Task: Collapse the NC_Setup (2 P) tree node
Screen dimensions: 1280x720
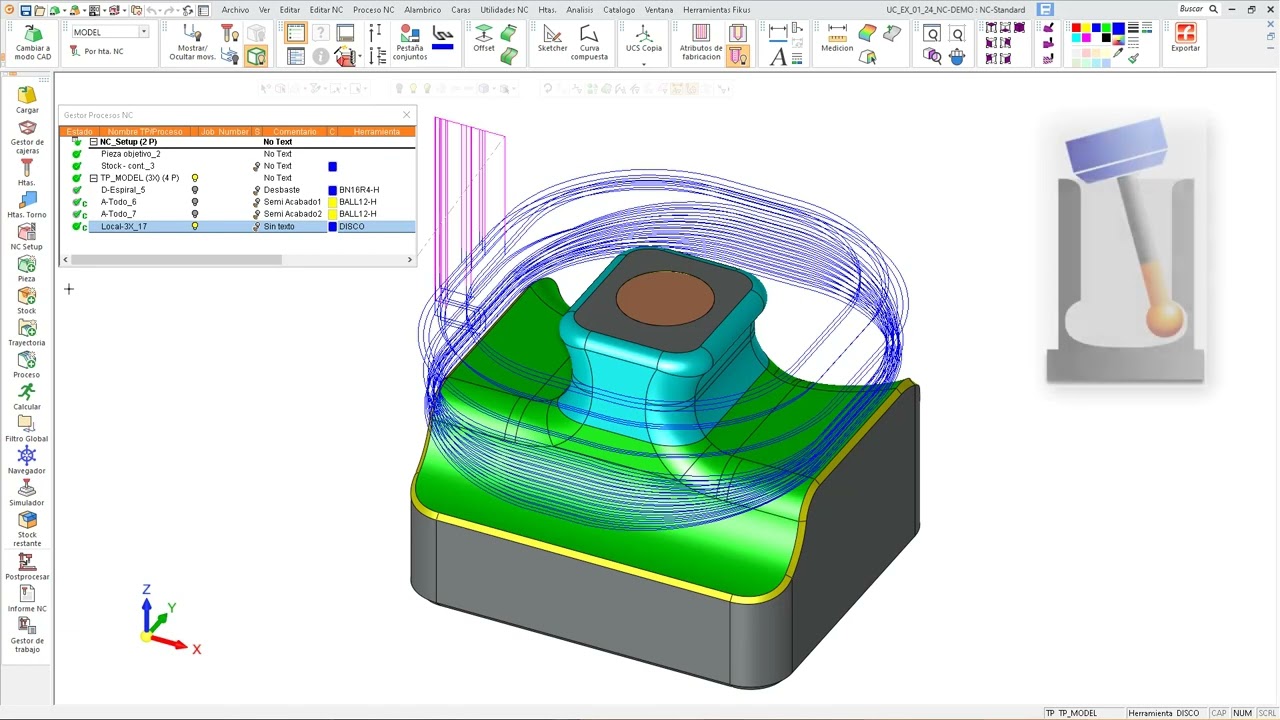Action: pos(93,142)
